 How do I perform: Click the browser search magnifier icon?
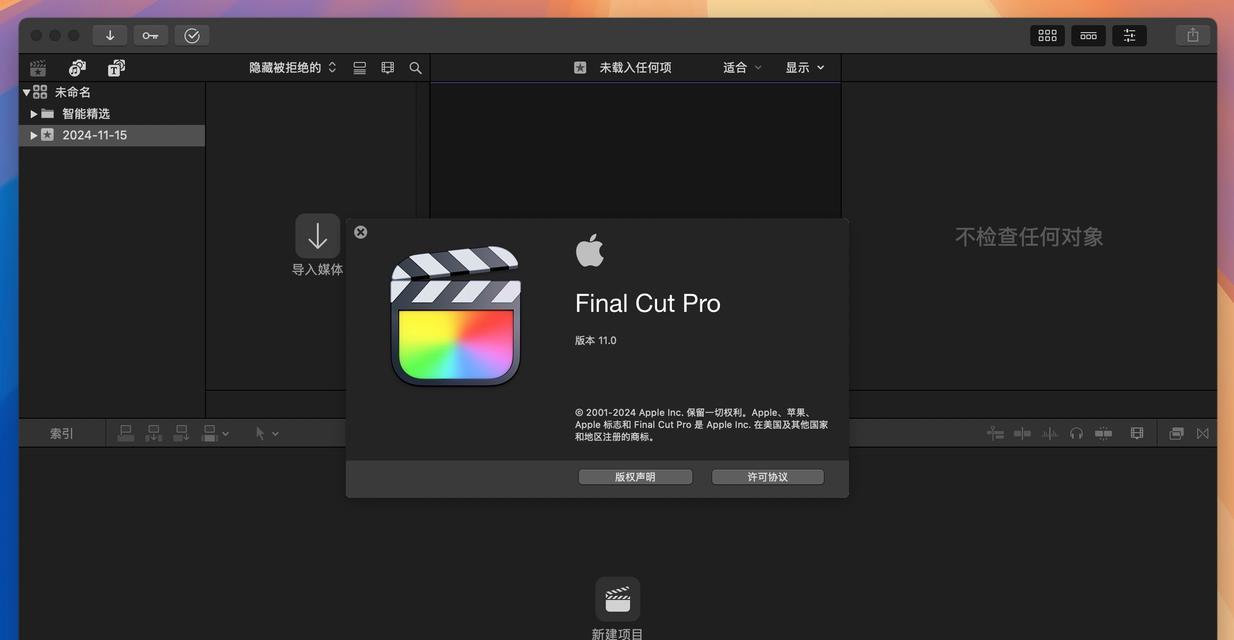(x=415, y=68)
